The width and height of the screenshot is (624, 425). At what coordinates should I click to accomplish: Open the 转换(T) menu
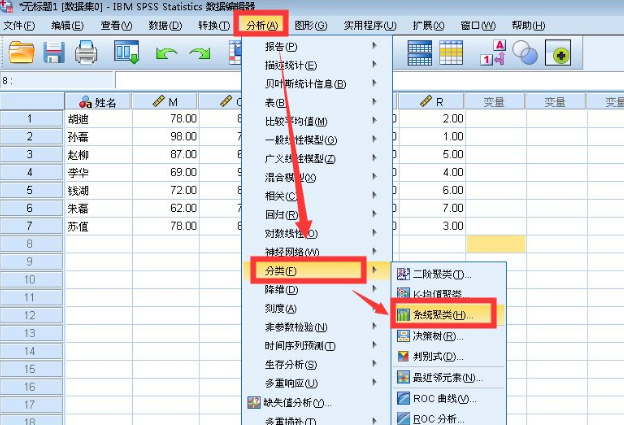tap(214, 26)
